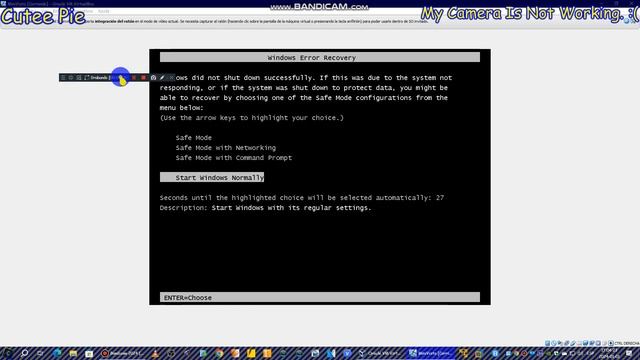Screen dimensions: 640x360
Task: Activate the Bandicam drawing pencil tool
Action: [162, 78]
